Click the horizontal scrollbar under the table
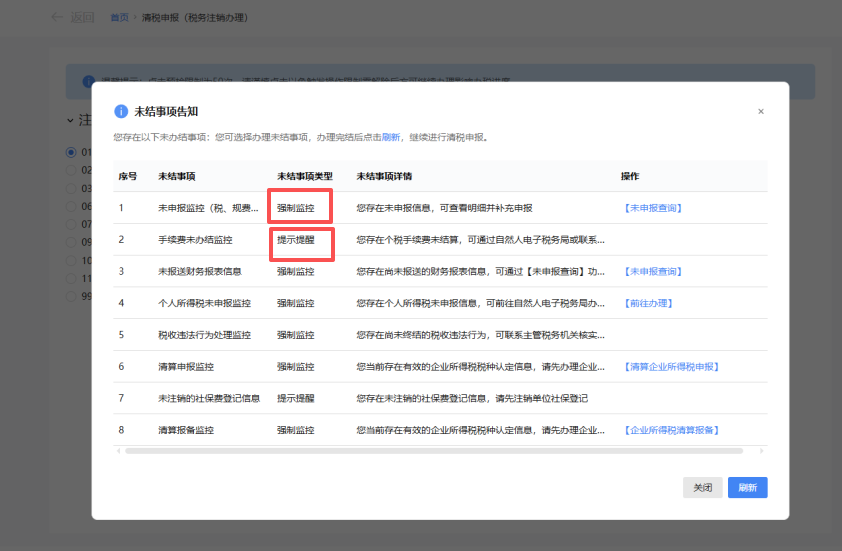The height and width of the screenshot is (551, 842). (434, 451)
